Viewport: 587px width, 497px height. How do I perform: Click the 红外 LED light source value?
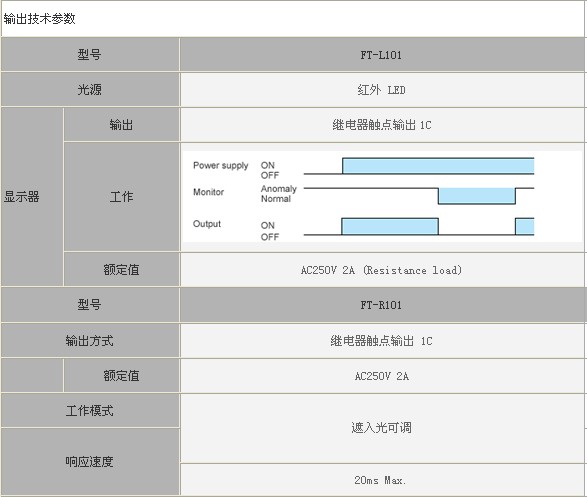381,90
